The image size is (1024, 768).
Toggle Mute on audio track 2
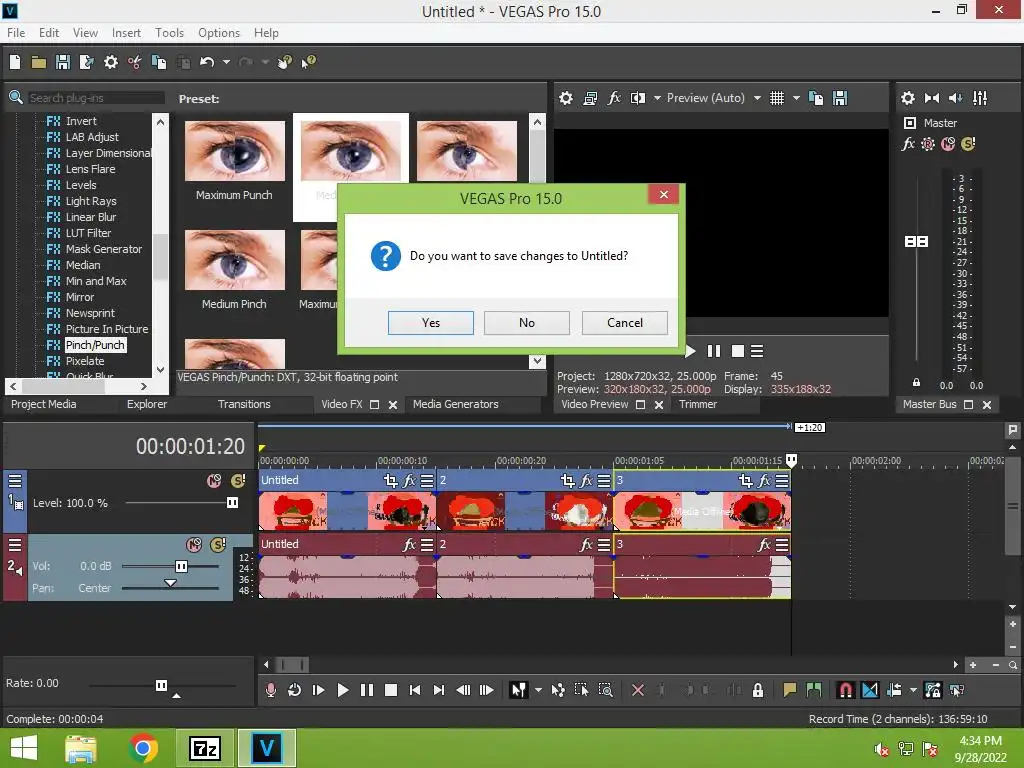coord(194,544)
